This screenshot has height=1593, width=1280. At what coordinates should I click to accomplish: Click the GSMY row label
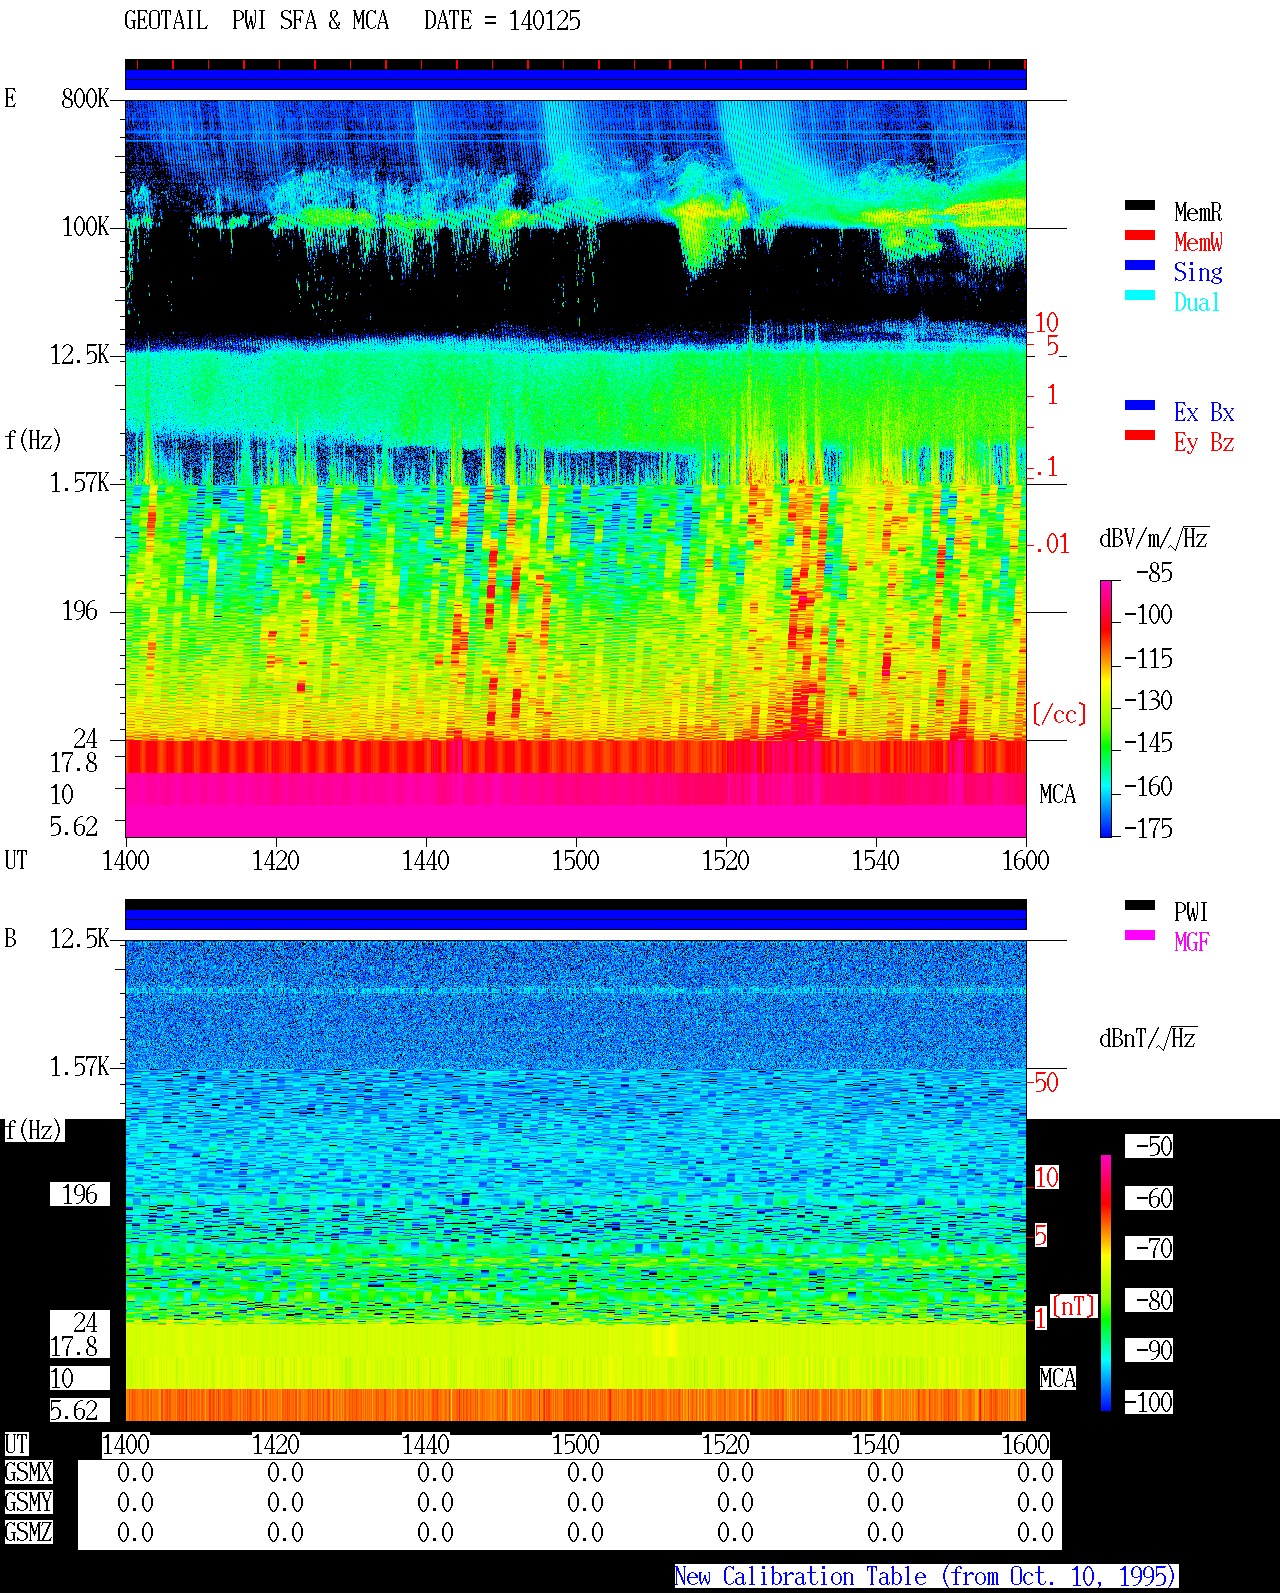click(x=28, y=1503)
